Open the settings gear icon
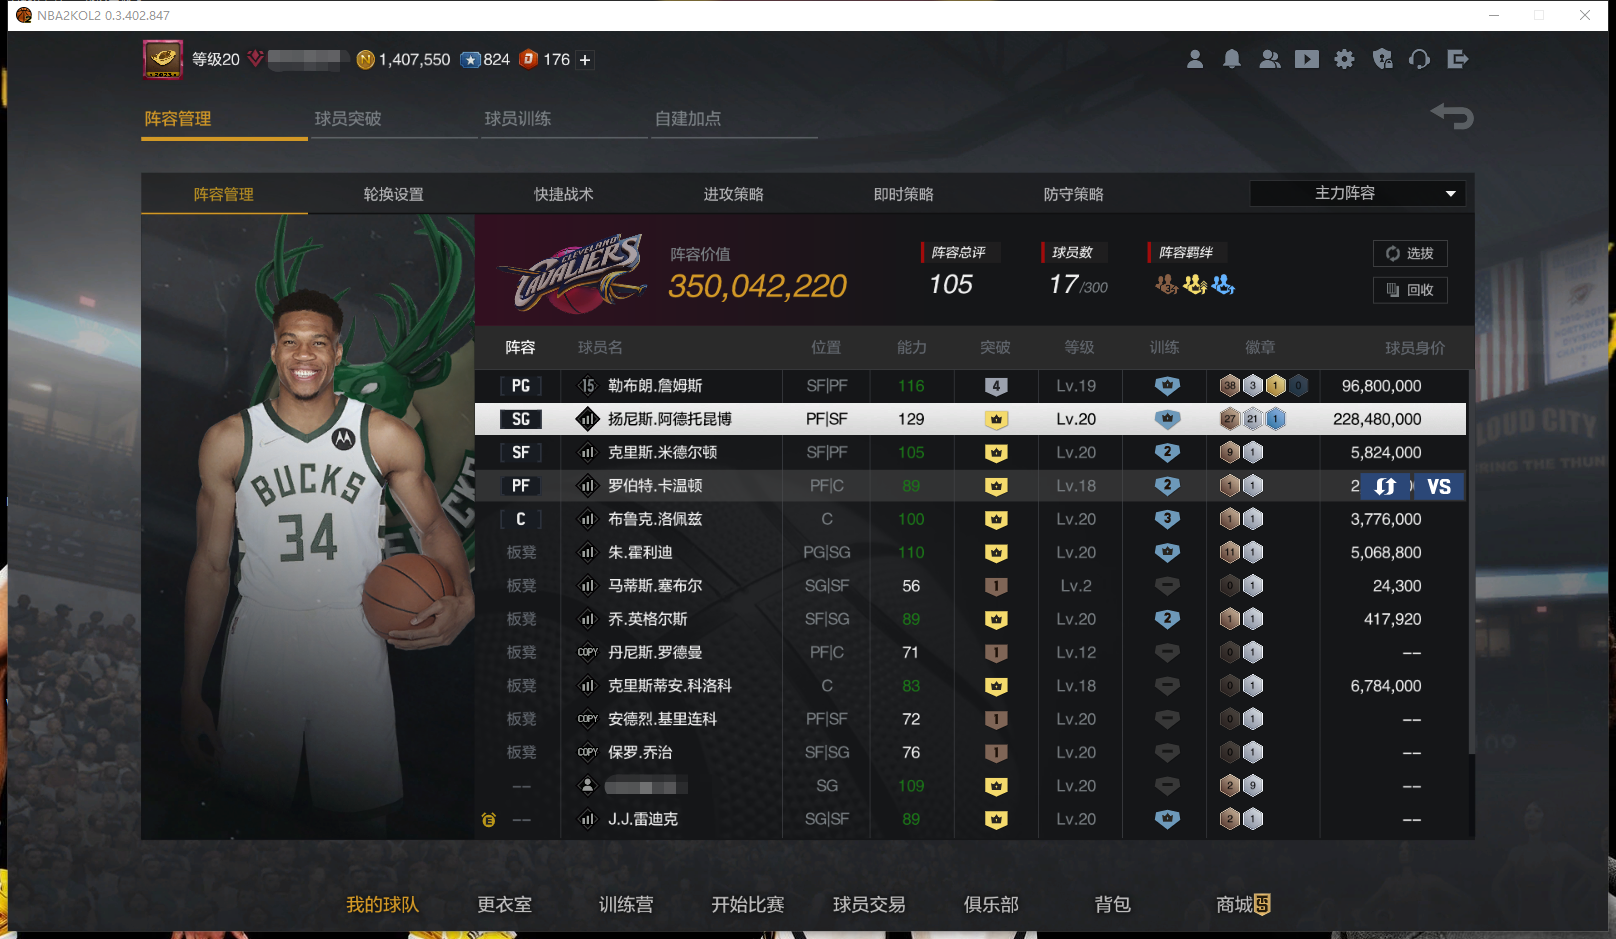This screenshot has width=1616, height=939. coord(1345,60)
